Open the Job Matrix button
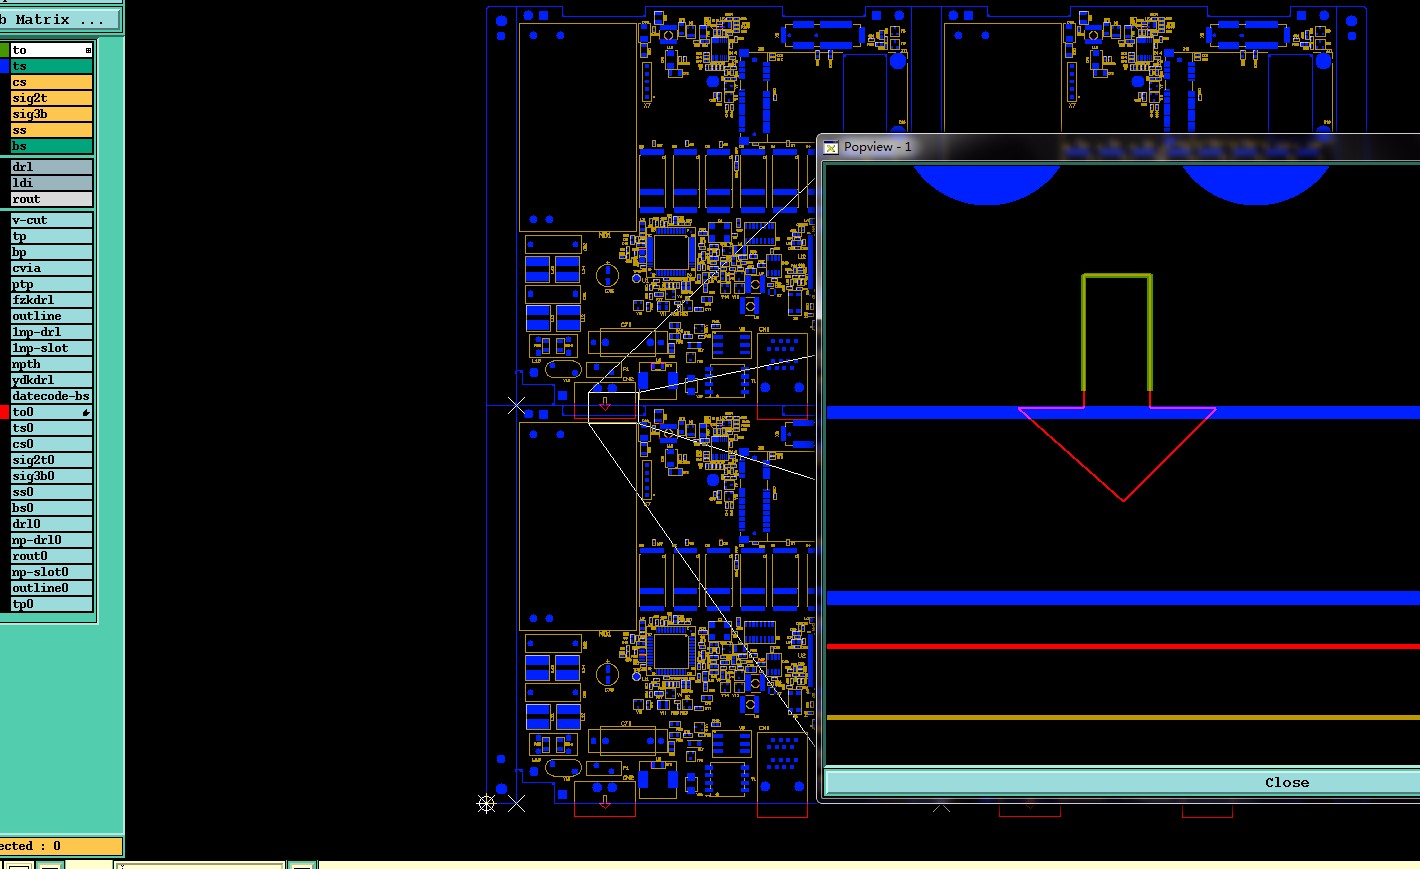This screenshot has width=1420, height=869. [x=60, y=19]
